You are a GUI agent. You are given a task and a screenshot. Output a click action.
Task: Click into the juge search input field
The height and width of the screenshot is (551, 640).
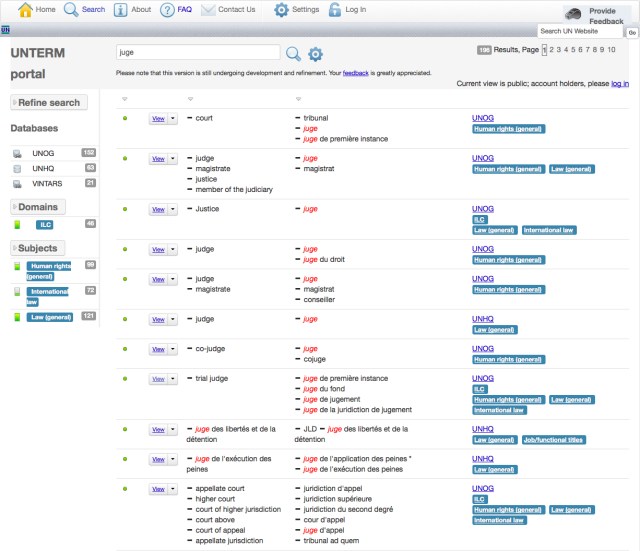pos(197,52)
